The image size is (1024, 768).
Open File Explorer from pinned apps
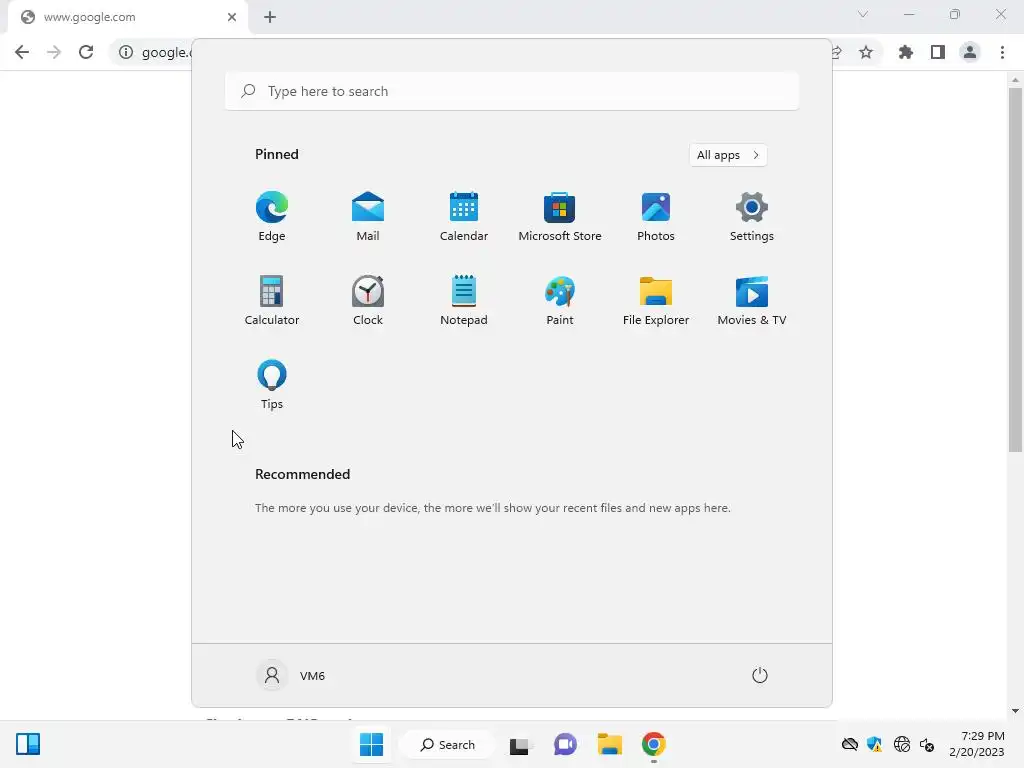point(656,300)
